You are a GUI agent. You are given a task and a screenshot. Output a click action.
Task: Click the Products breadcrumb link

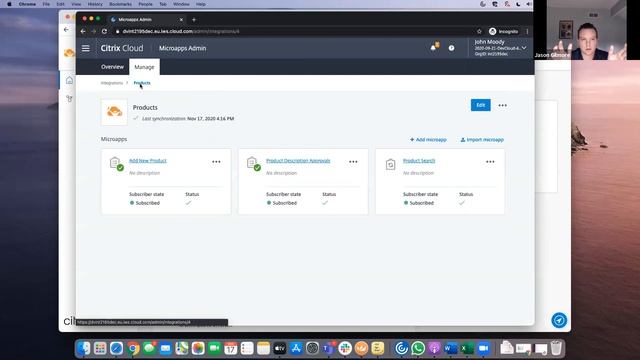click(142, 83)
